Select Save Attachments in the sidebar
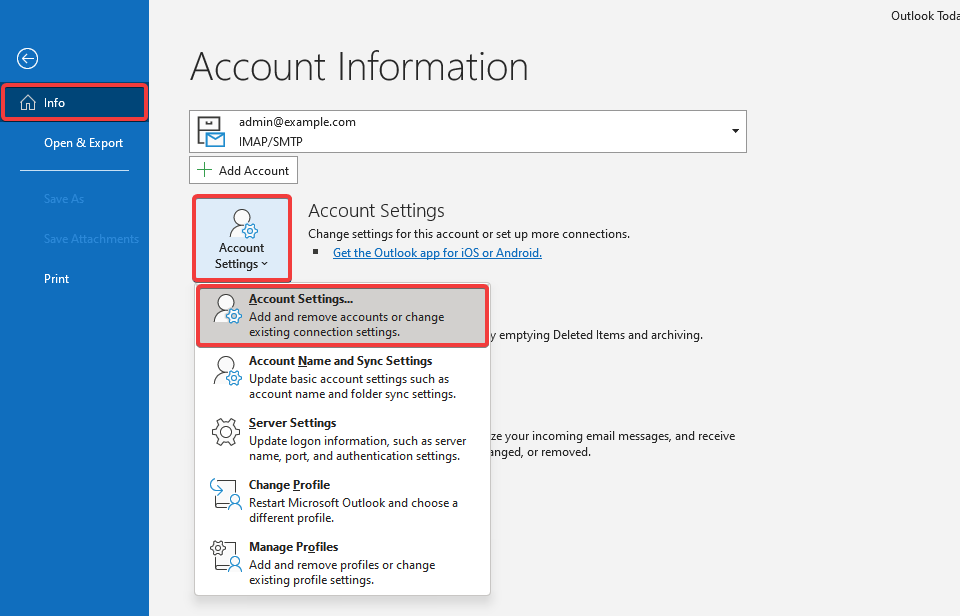Viewport: 960px width, 616px height. click(x=91, y=239)
